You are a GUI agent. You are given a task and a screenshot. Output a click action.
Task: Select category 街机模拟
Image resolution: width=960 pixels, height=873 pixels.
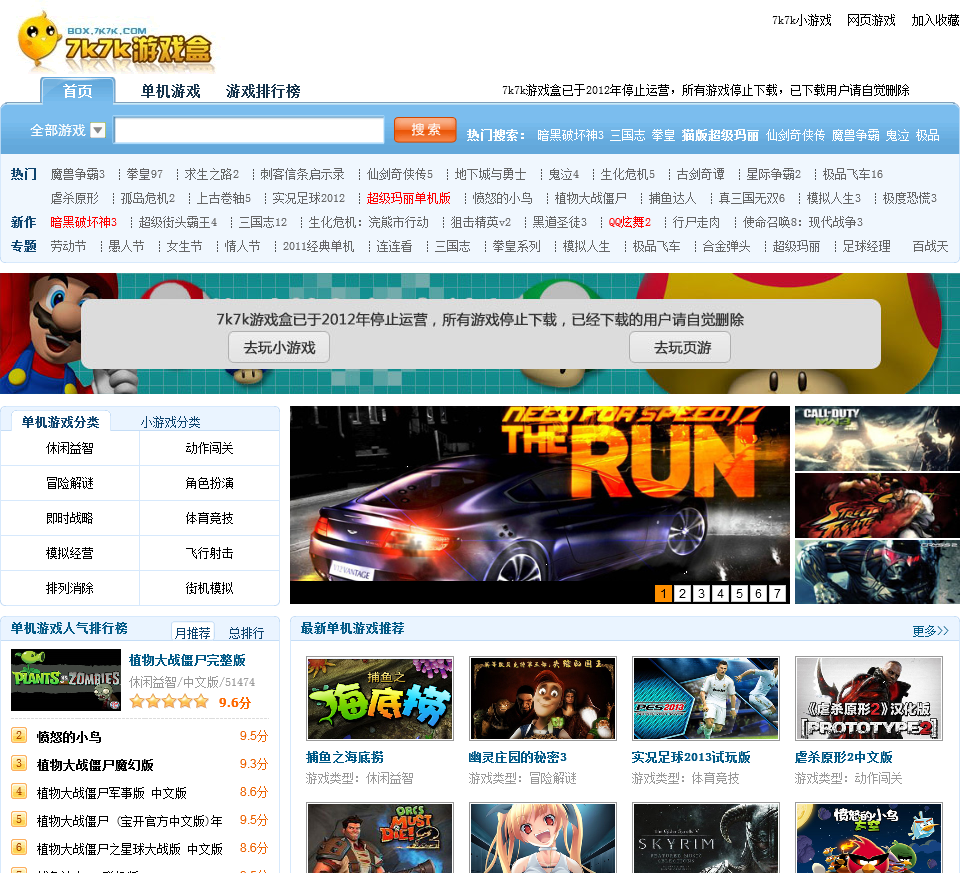[x=209, y=588]
